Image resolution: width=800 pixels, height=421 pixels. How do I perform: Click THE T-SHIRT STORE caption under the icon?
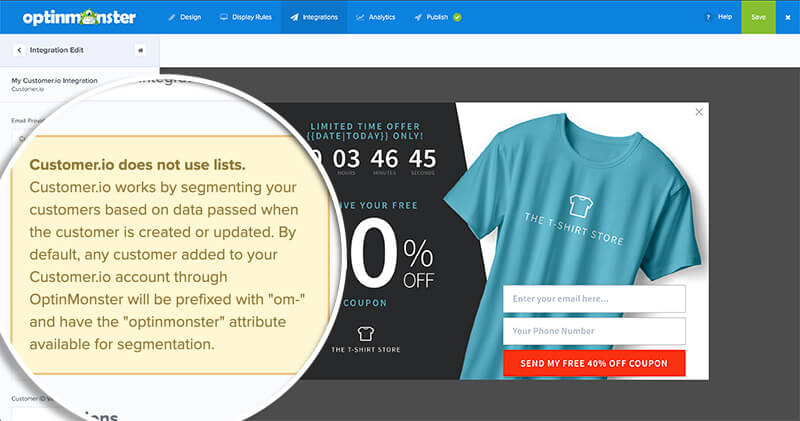point(366,350)
